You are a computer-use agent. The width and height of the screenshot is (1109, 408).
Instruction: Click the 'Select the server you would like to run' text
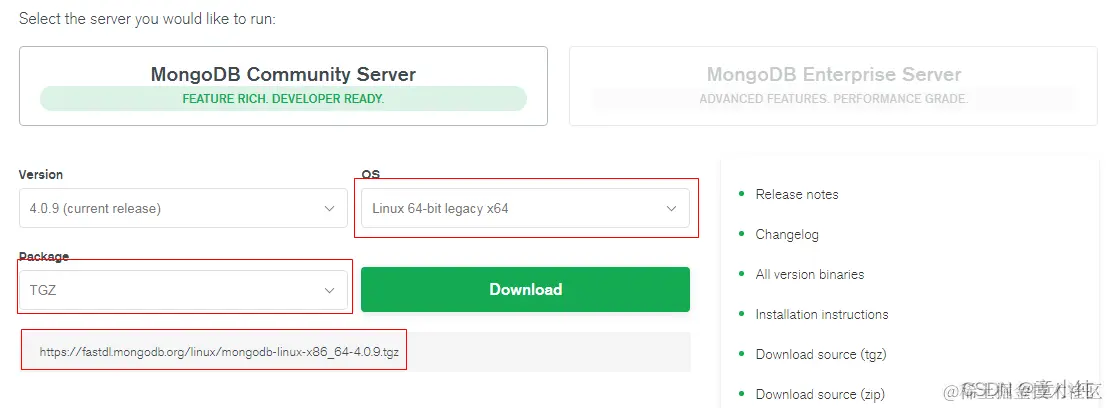(147, 19)
